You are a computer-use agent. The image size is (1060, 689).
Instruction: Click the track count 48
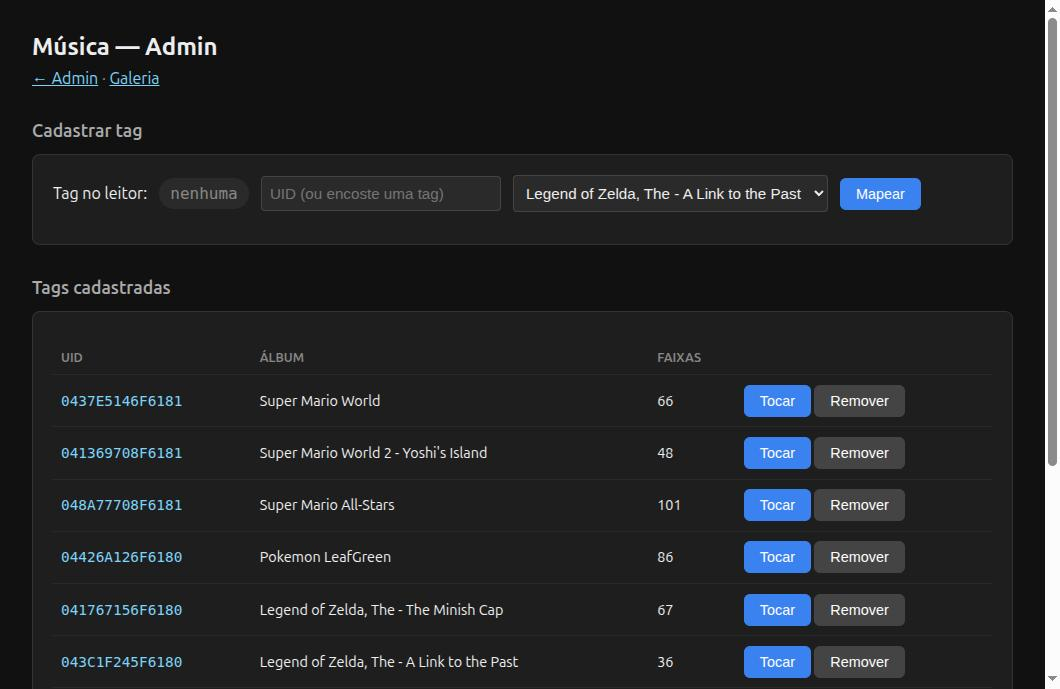[x=665, y=453]
